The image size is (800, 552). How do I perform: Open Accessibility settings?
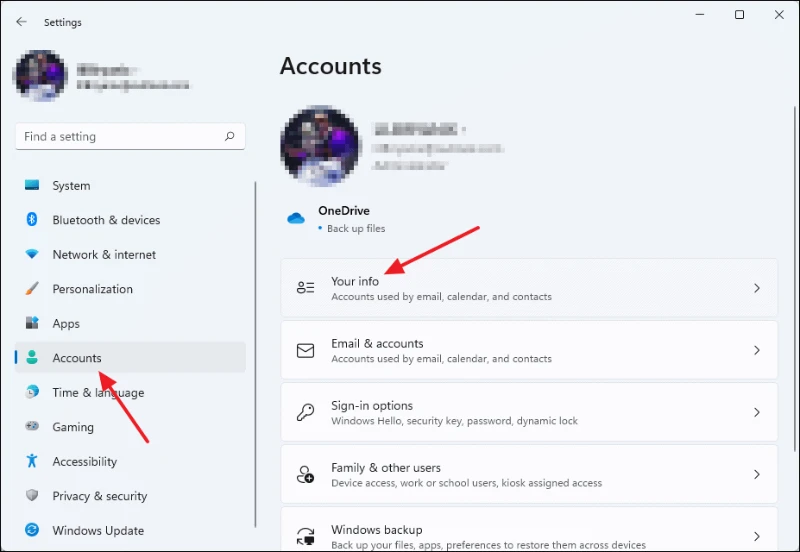pos(130,461)
